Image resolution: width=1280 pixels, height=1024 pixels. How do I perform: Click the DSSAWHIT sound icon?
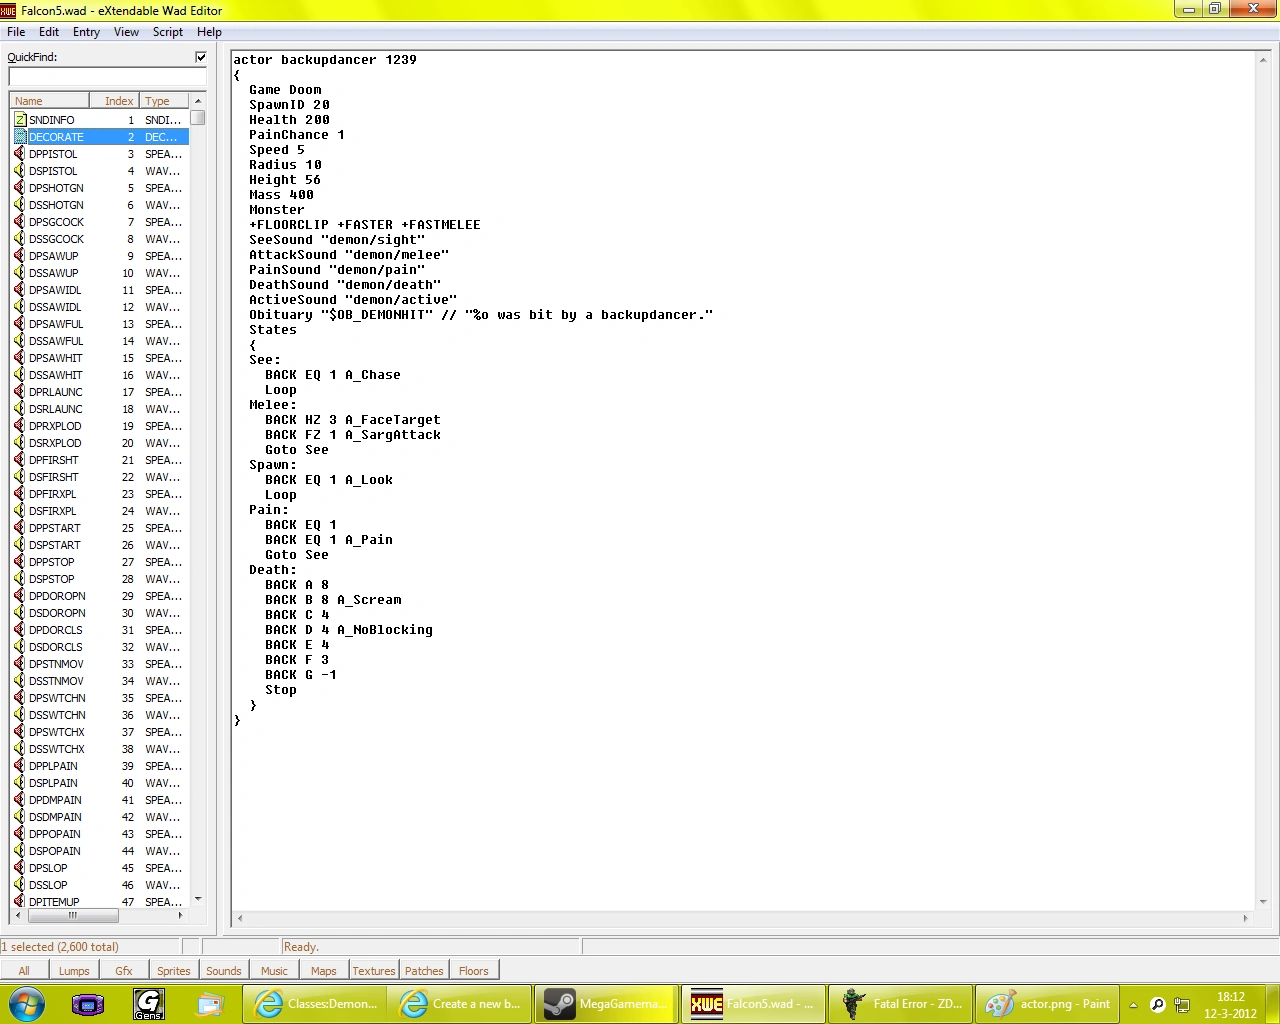[20, 375]
